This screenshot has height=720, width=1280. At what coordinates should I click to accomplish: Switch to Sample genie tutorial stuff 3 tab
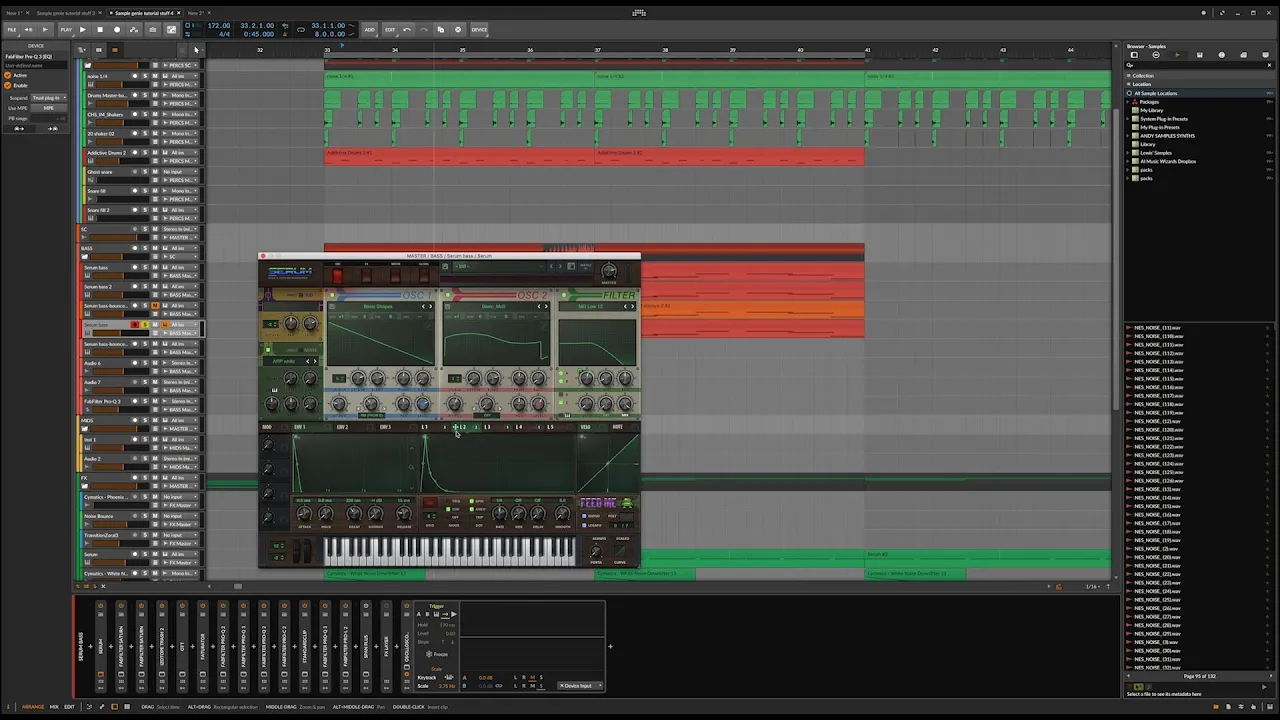tap(66, 13)
